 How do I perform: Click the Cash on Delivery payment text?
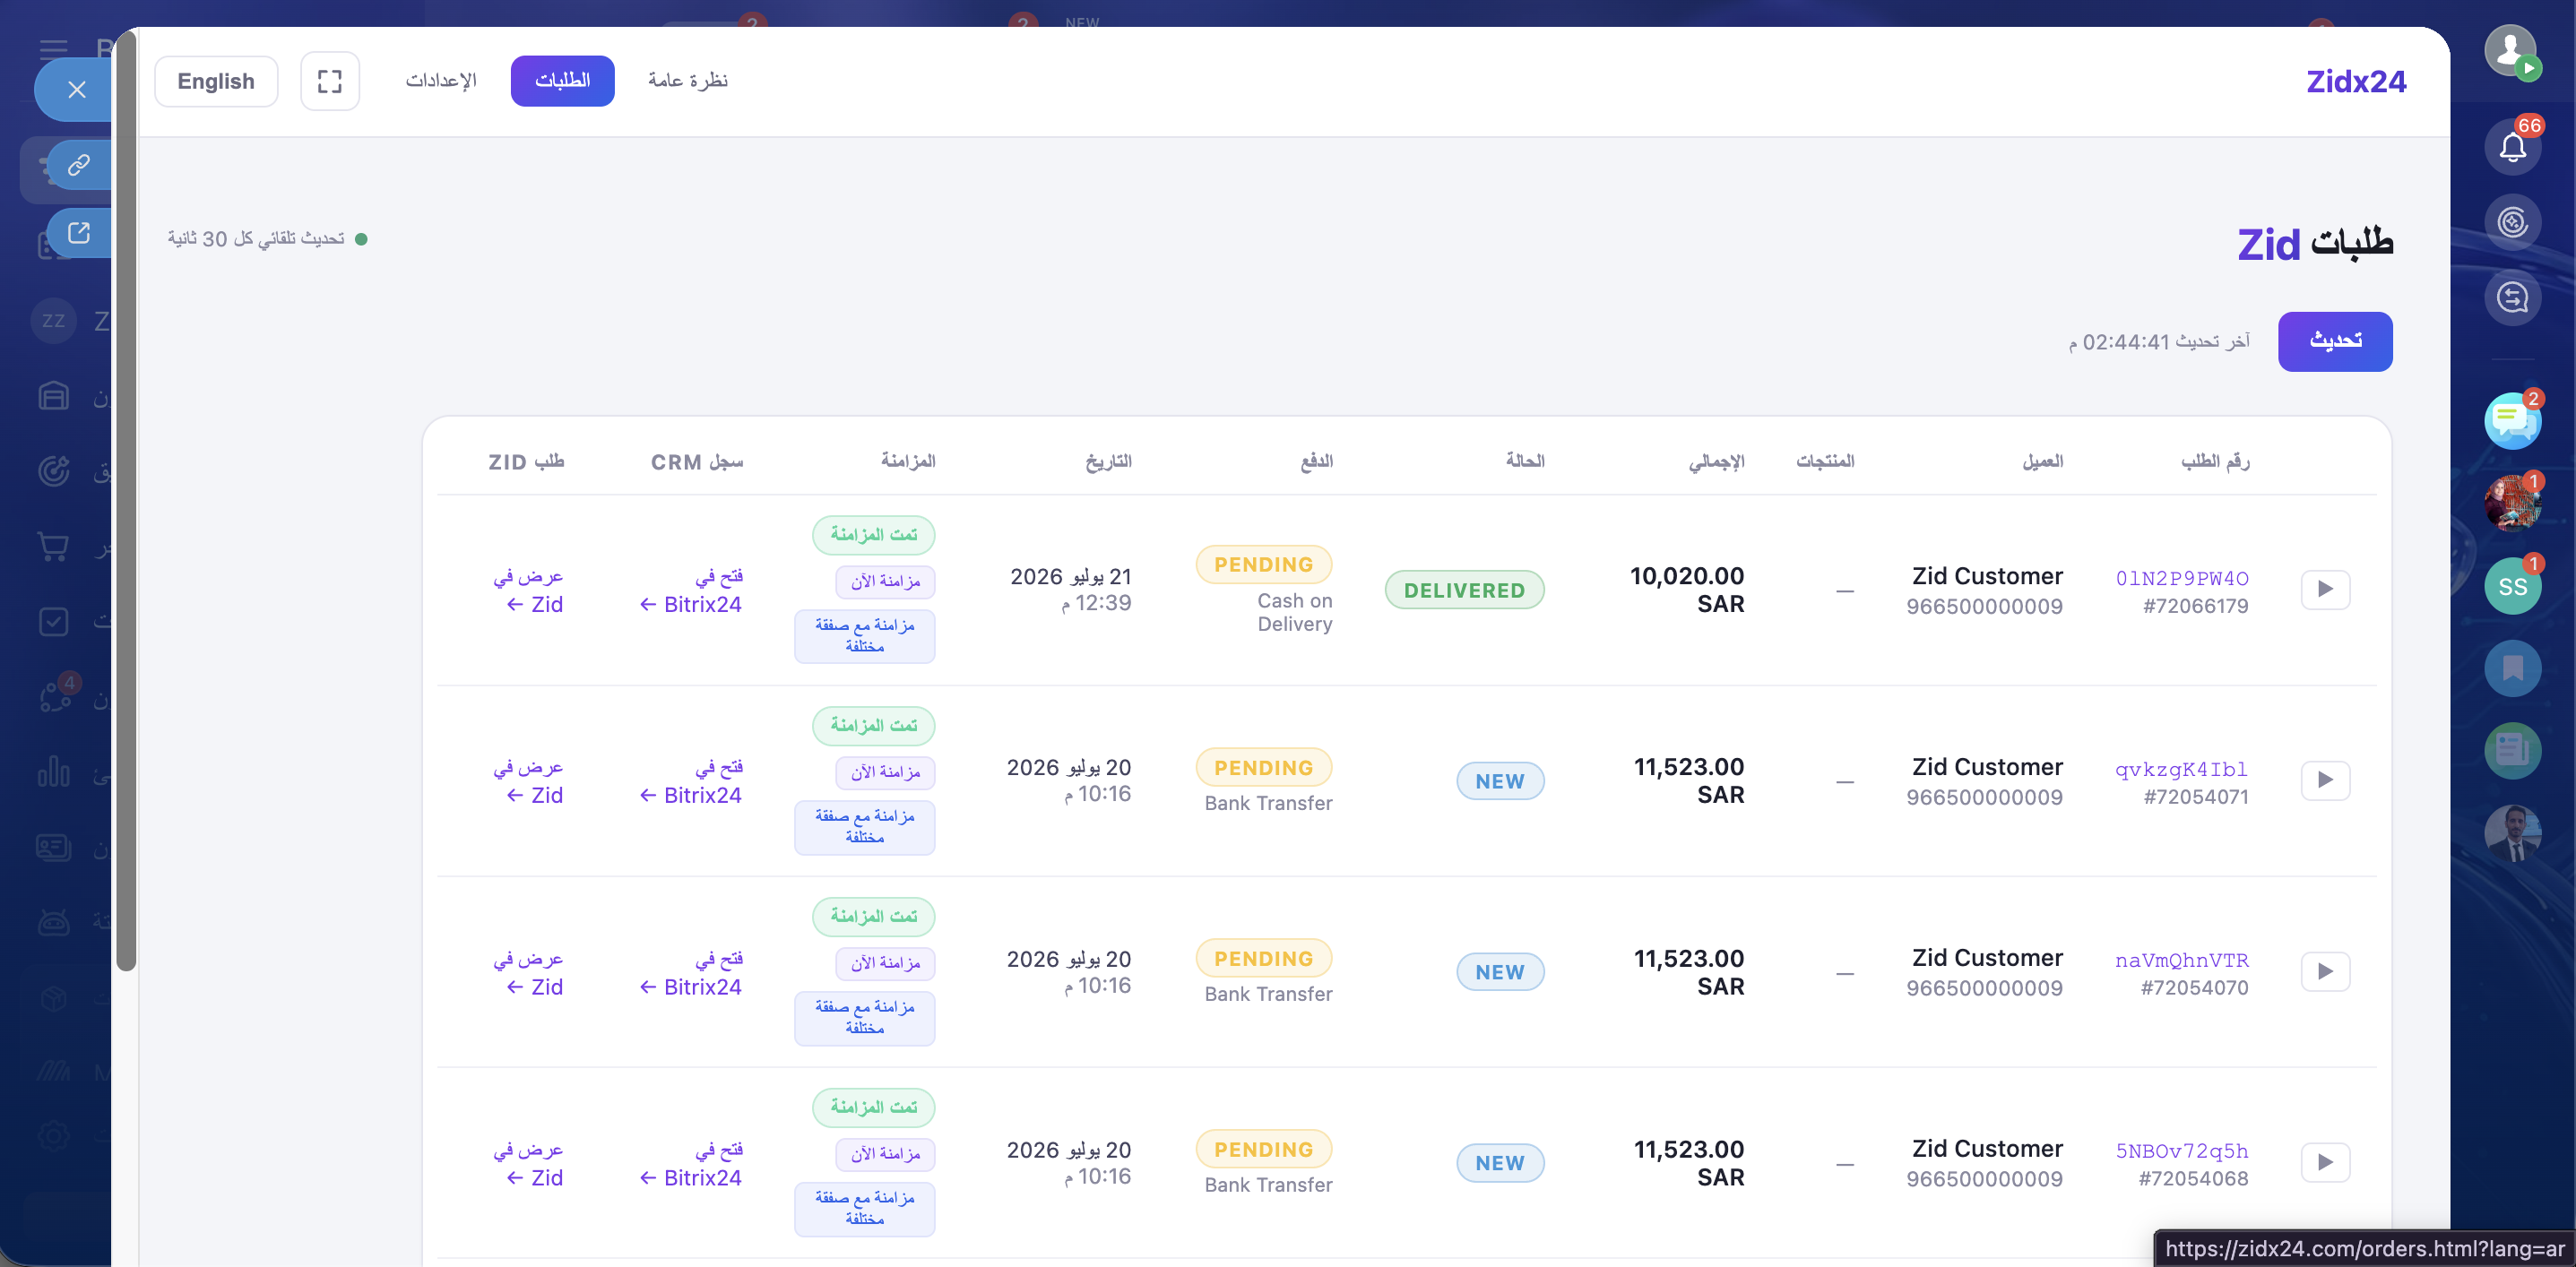point(1295,612)
